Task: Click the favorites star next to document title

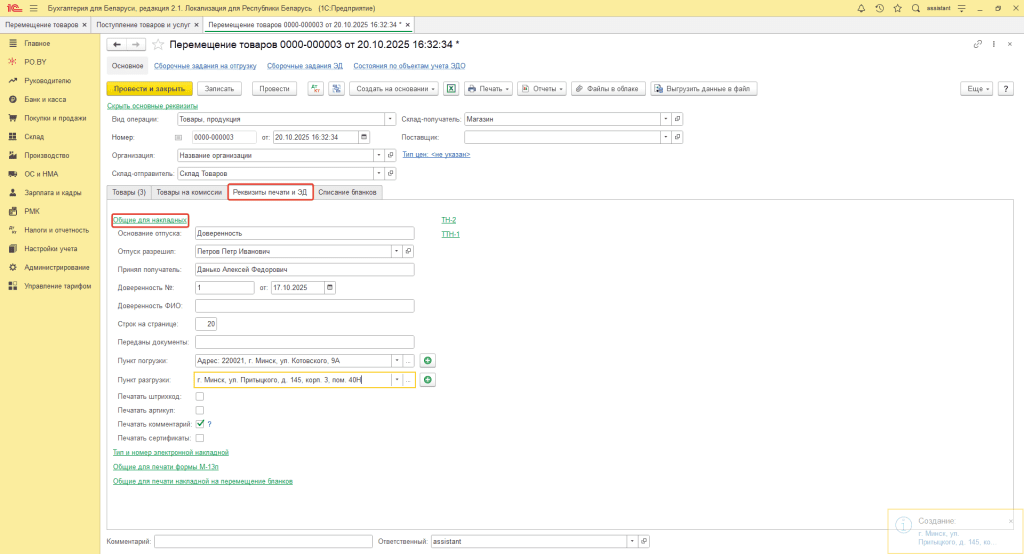Action: click(x=158, y=45)
